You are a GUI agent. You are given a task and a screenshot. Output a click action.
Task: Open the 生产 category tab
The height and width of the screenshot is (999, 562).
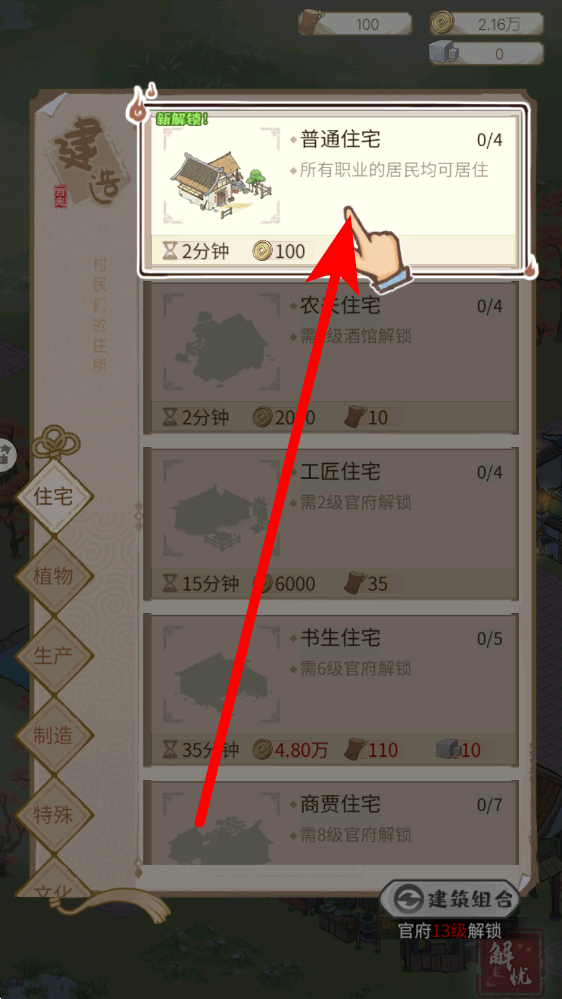click(54, 656)
